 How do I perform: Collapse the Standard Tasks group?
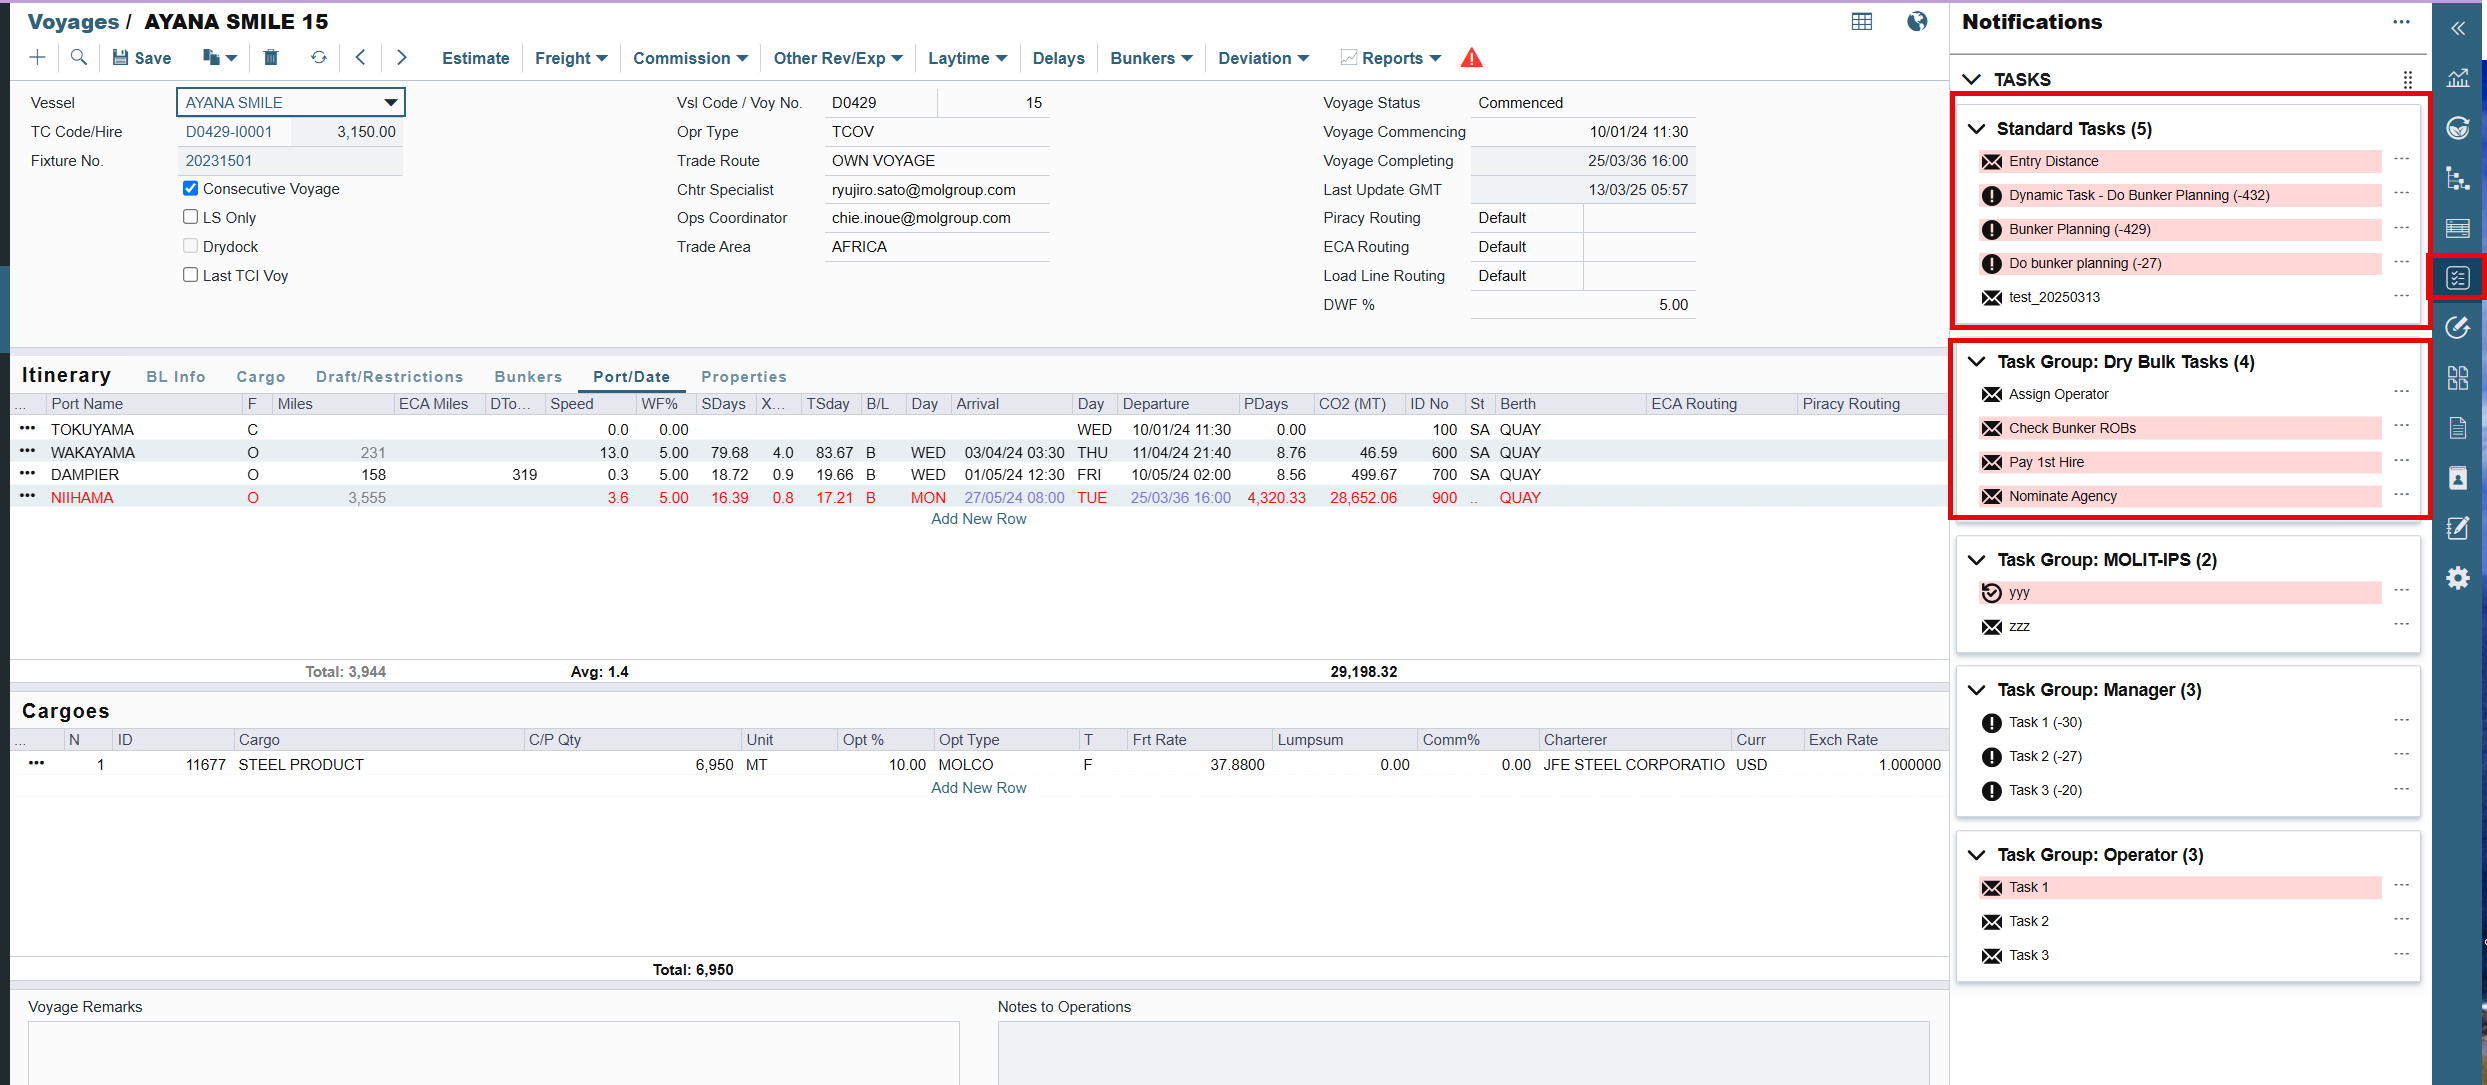click(1976, 129)
